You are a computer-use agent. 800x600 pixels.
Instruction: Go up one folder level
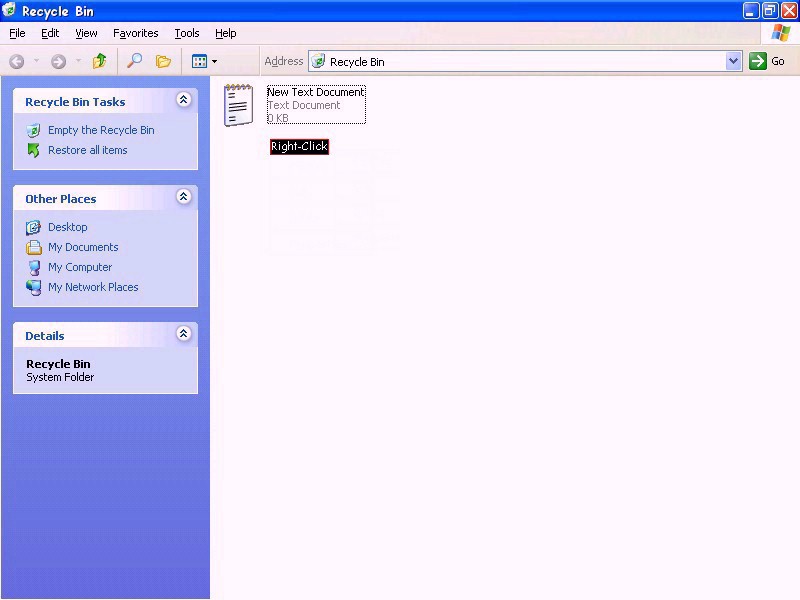coord(98,61)
